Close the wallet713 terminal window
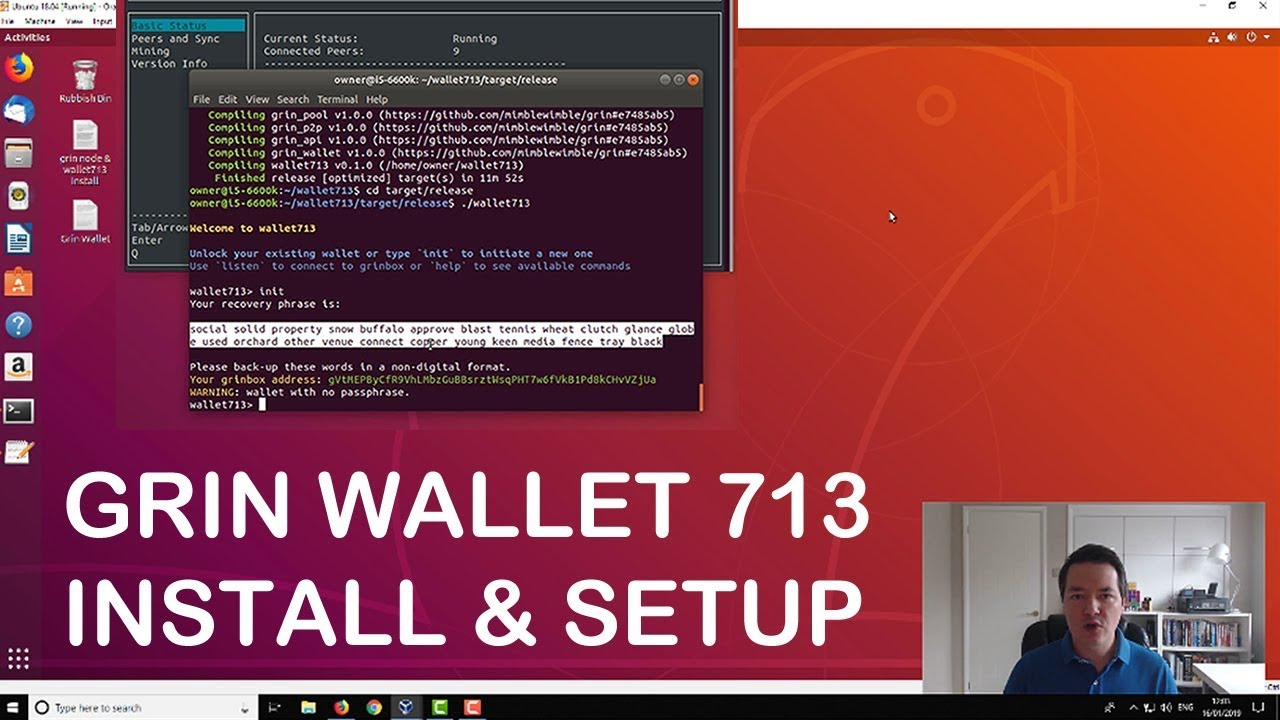The image size is (1280, 720). point(693,79)
